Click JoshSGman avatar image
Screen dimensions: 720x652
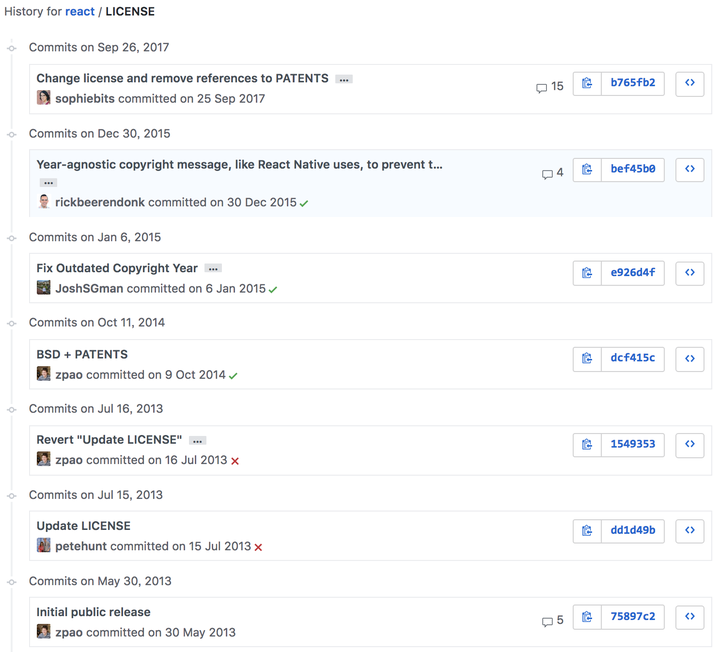pos(44,287)
